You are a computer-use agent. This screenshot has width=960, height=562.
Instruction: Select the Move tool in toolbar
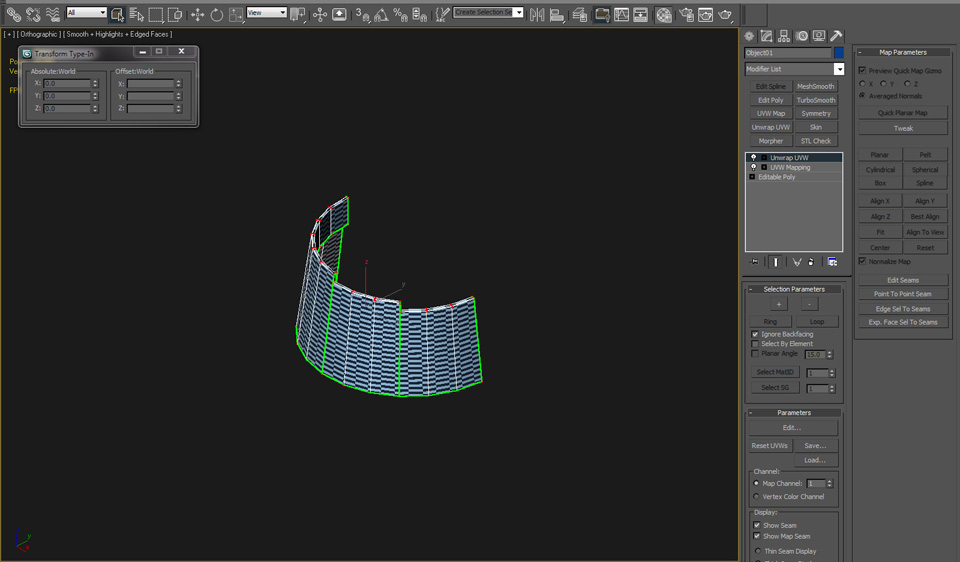(197, 14)
